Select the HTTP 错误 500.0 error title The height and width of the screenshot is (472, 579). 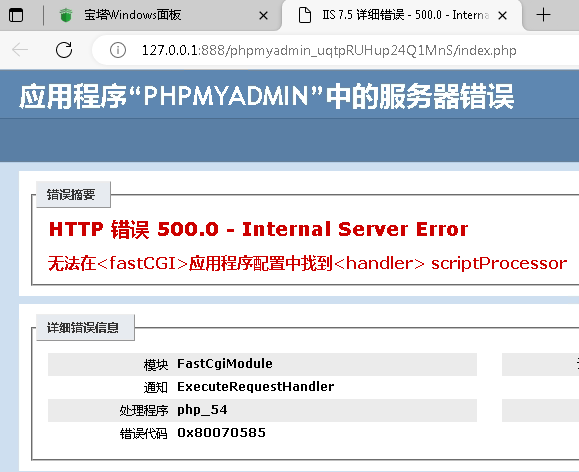(258, 229)
